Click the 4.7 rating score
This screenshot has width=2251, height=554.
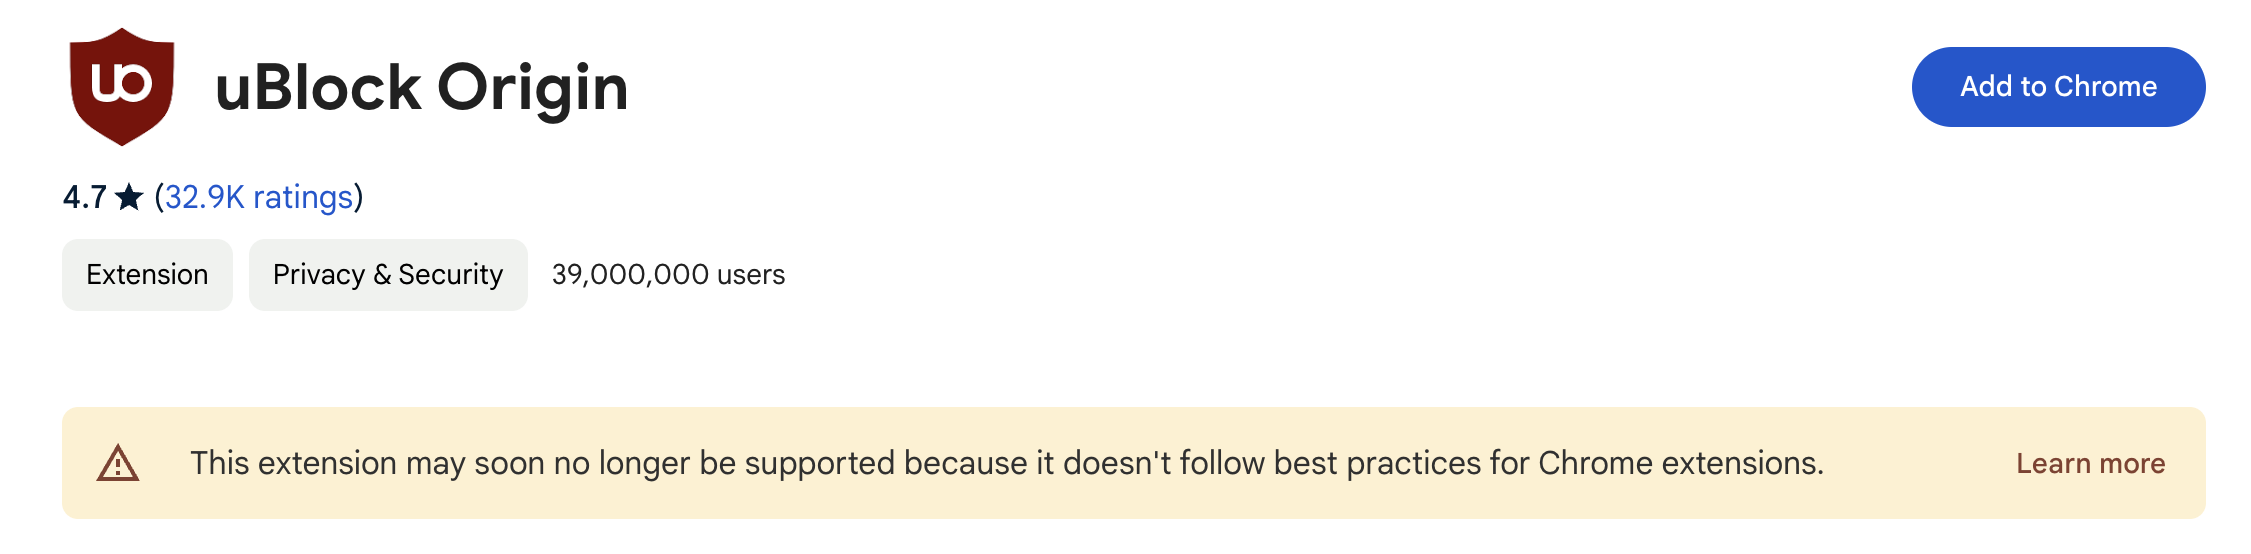85,197
